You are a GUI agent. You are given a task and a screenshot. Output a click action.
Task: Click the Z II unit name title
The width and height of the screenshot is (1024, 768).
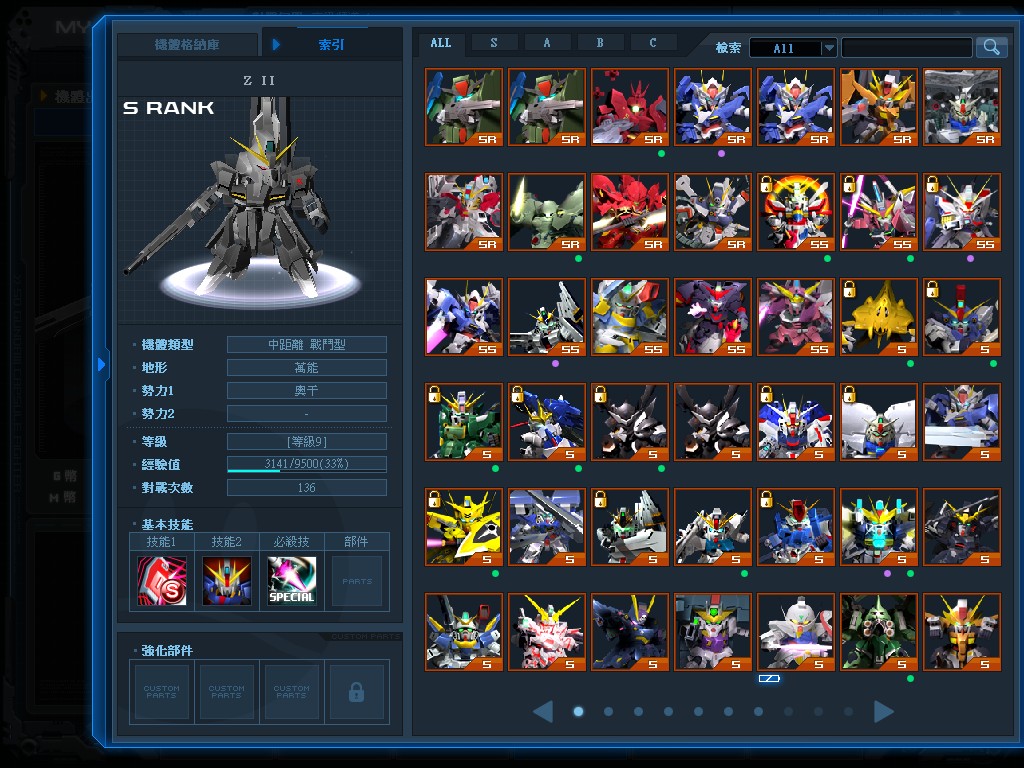(259, 80)
